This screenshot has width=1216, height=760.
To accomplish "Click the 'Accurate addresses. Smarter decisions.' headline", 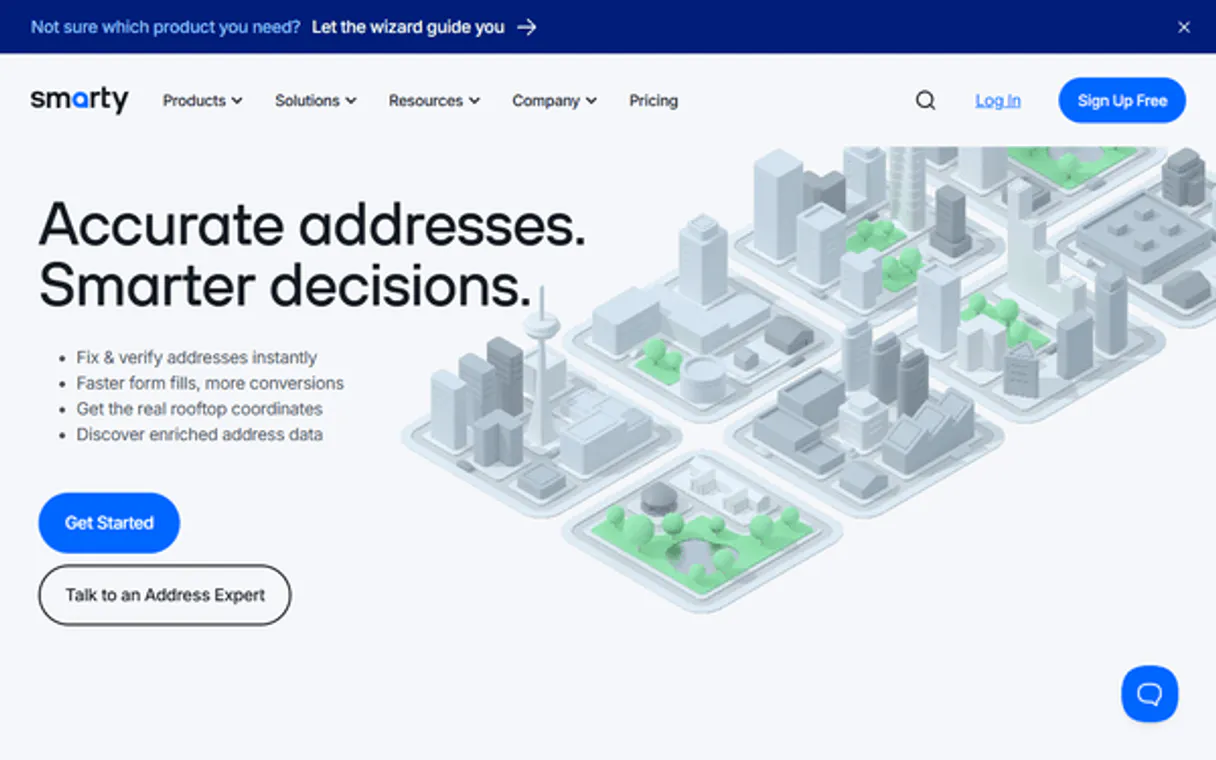I will [x=311, y=254].
